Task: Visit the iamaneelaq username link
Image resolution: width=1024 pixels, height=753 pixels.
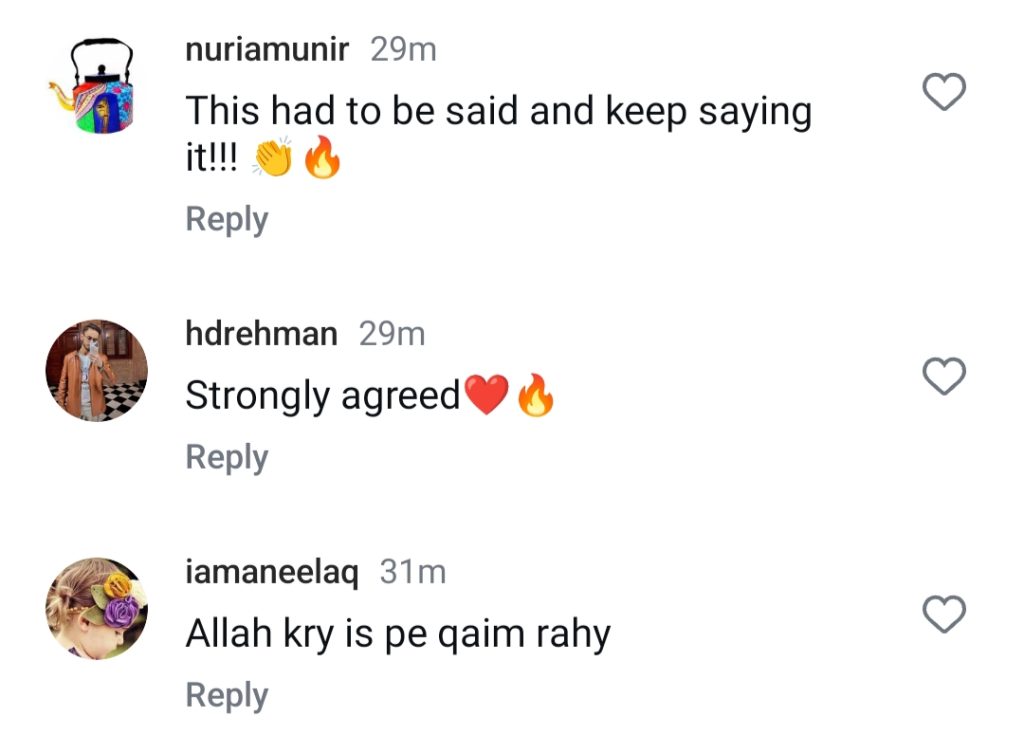Action: point(272,572)
